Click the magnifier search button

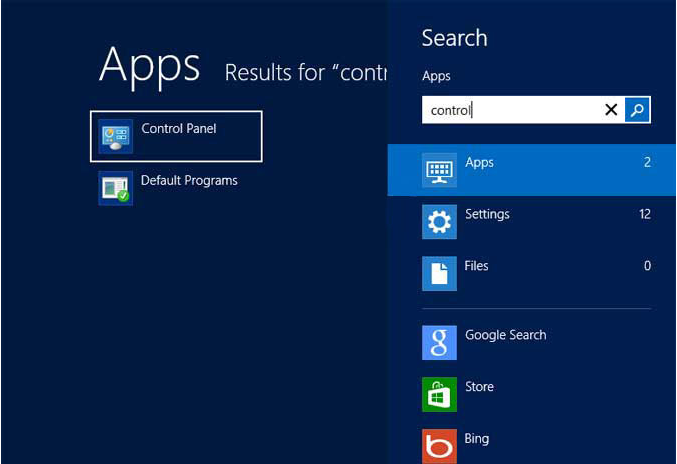(637, 110)
